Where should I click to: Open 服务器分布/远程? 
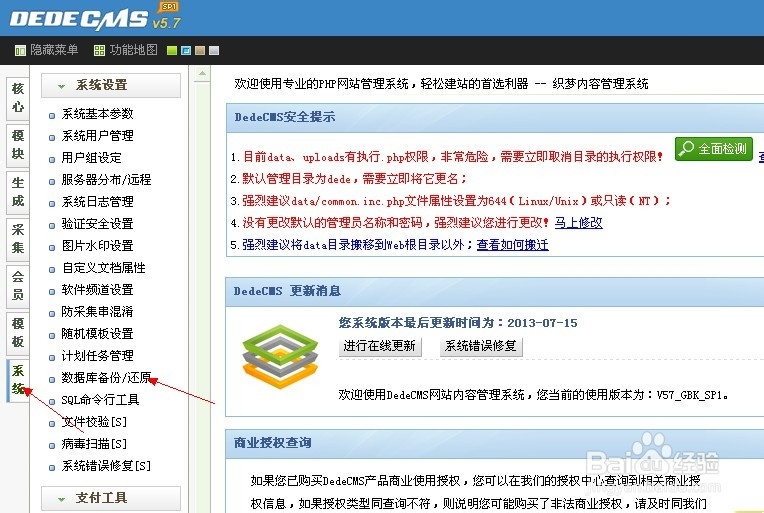(x=106, y=180)
